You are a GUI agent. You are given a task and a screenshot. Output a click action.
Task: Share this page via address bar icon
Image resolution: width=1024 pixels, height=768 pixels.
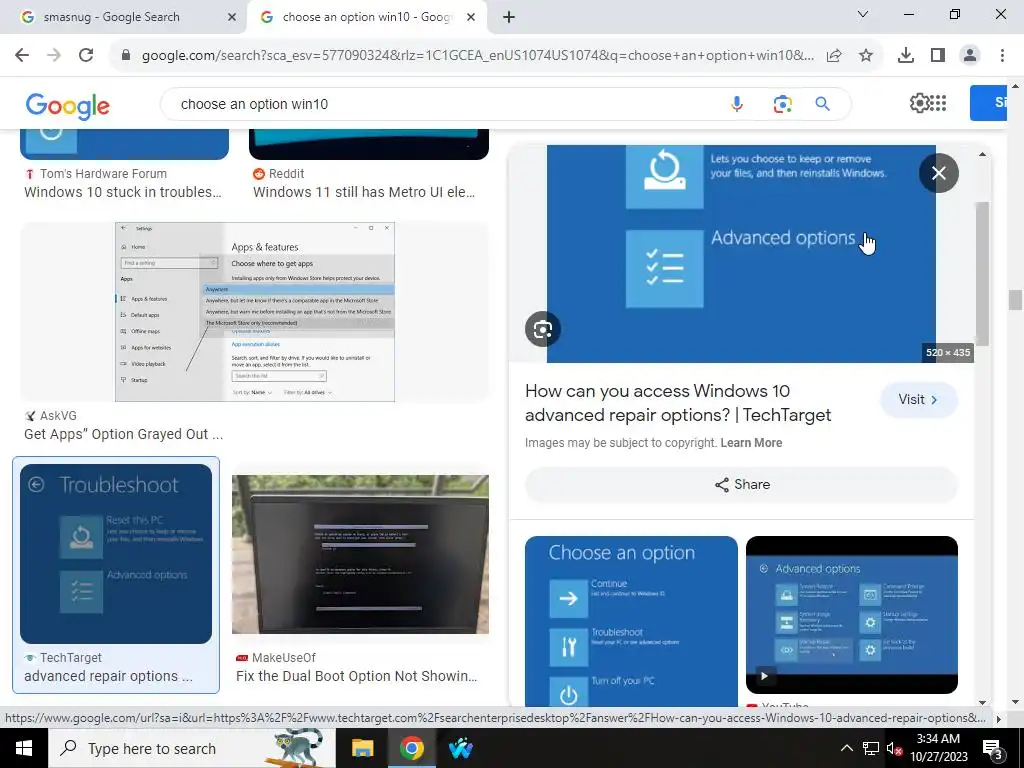coord(834,56)
